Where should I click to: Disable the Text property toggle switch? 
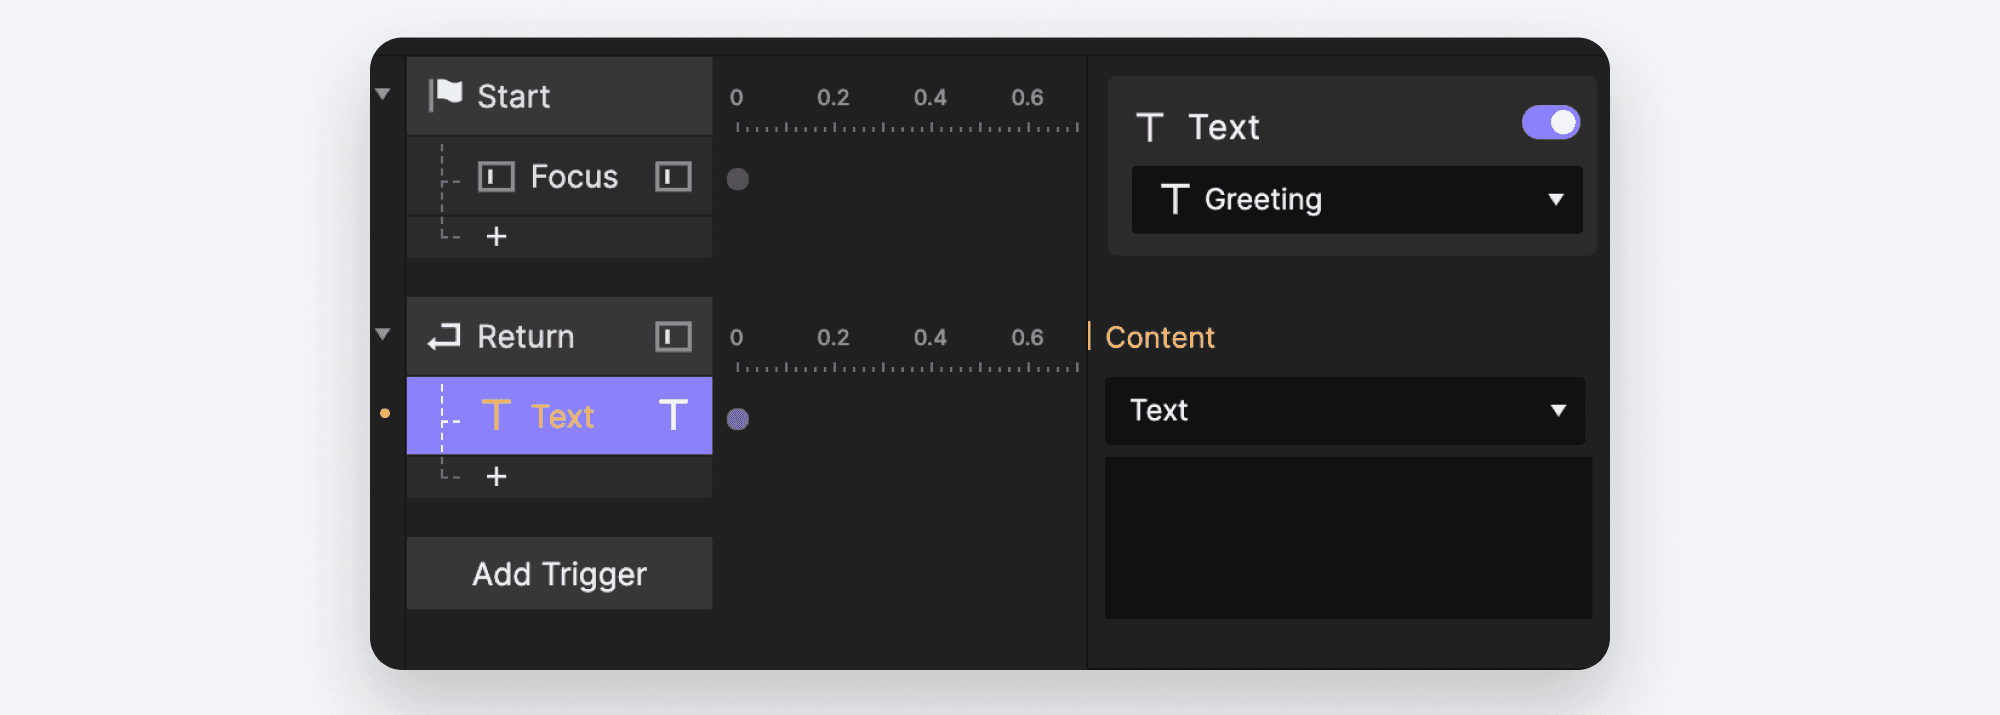(x=1551, y=120)
